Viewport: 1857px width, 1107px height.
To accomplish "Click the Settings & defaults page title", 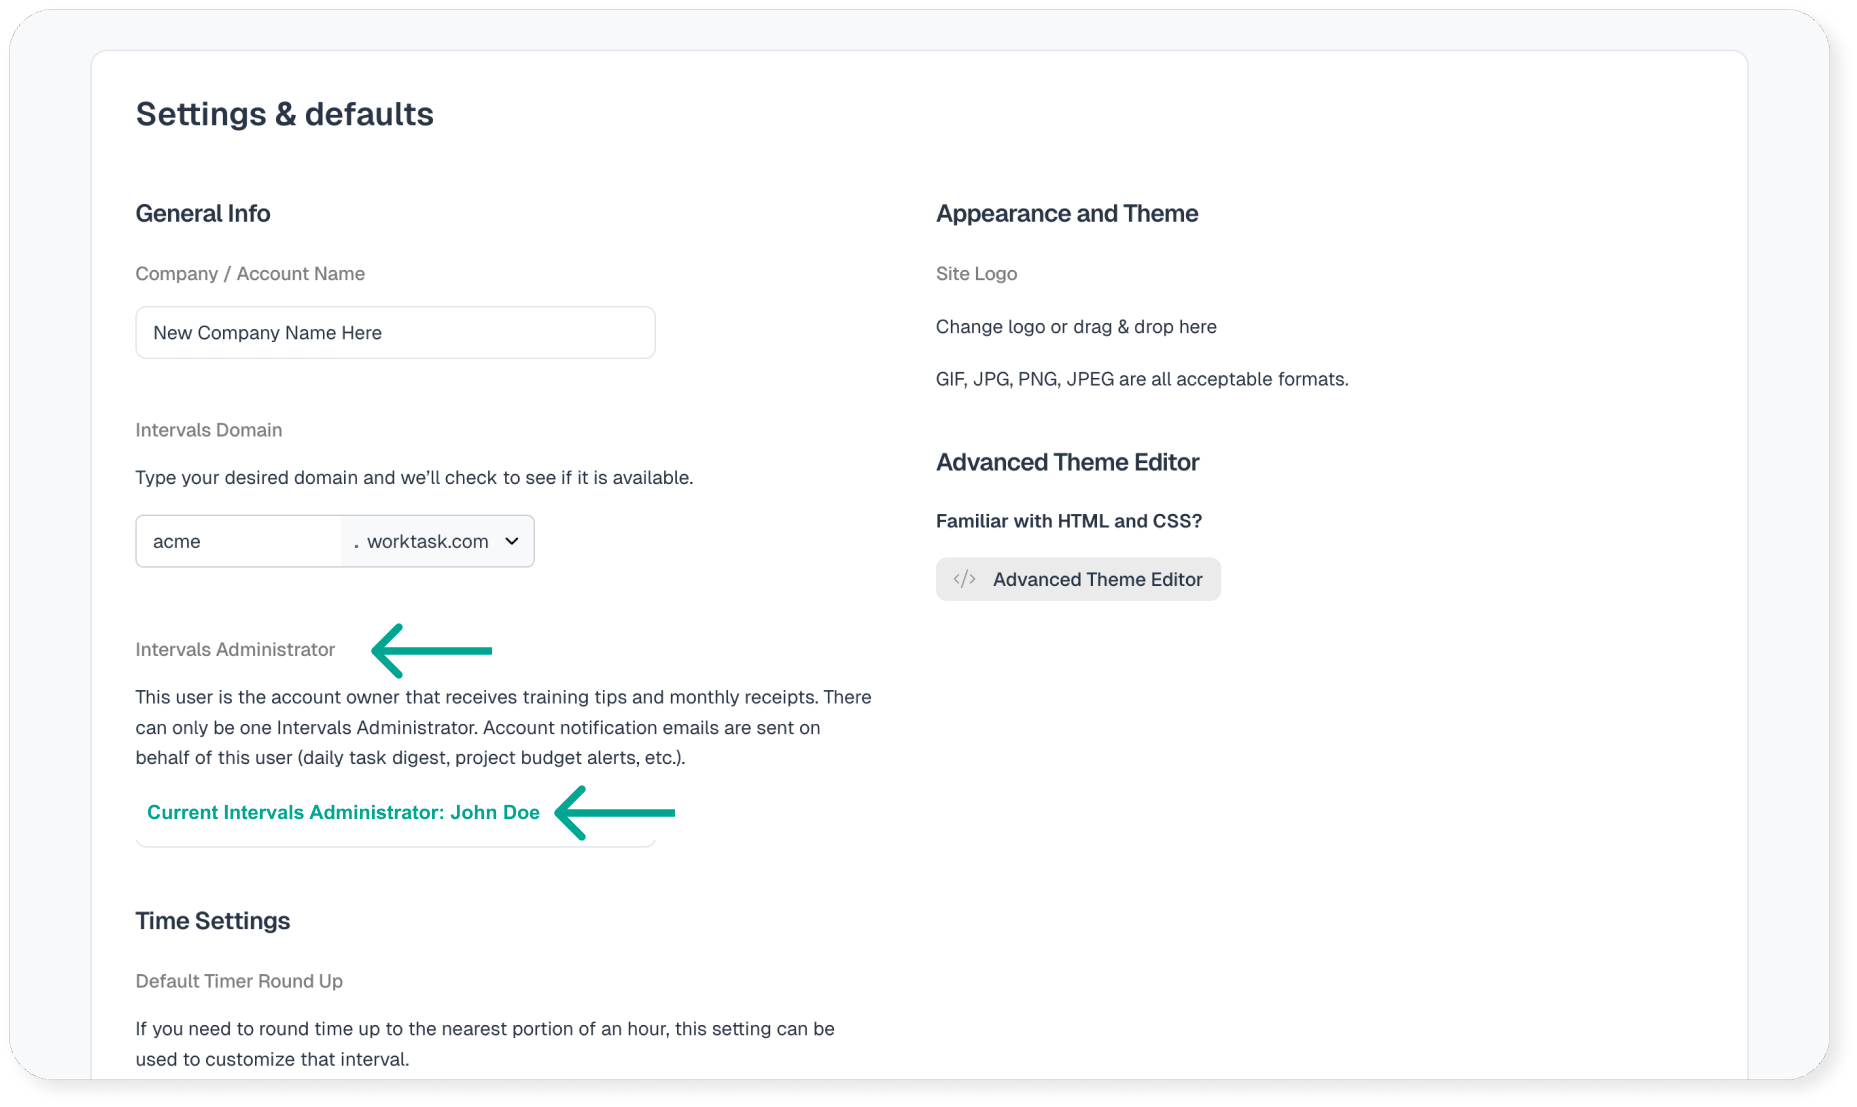I will click(x=285, y=114).
